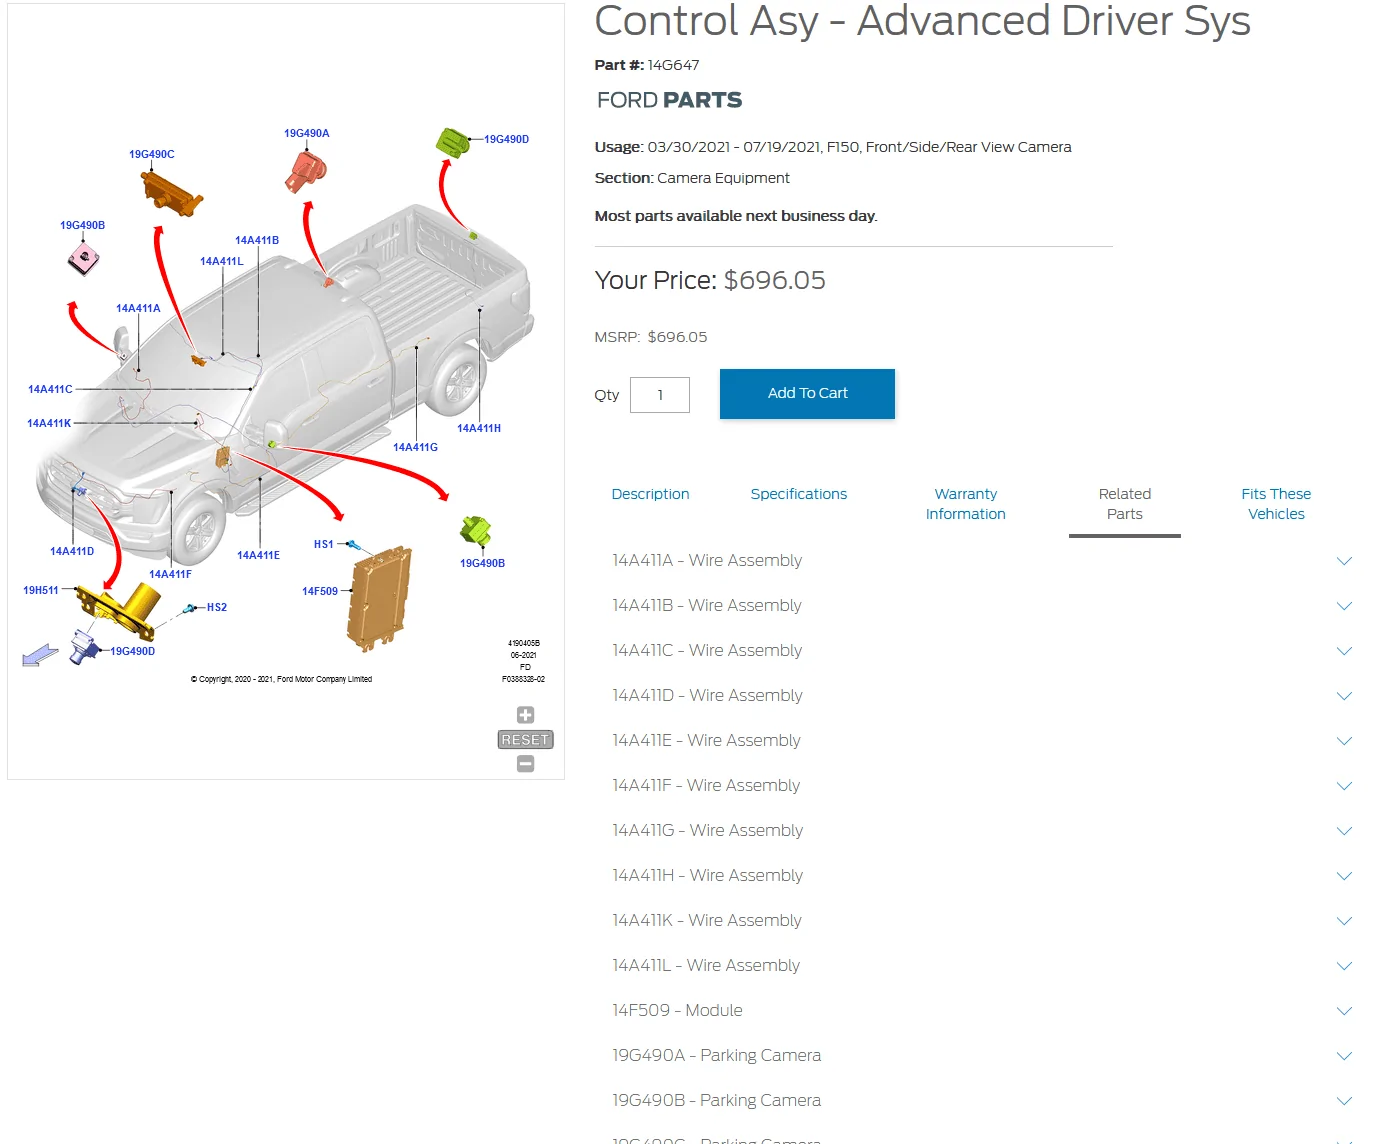
Task: Switch to the Warranty Information tab
Action: pyautogui.click(x=965, y=504)
